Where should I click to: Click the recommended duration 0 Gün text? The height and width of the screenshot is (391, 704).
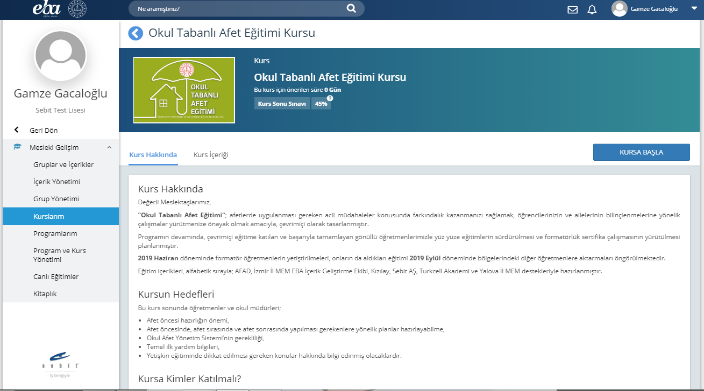tap(333, 90)
